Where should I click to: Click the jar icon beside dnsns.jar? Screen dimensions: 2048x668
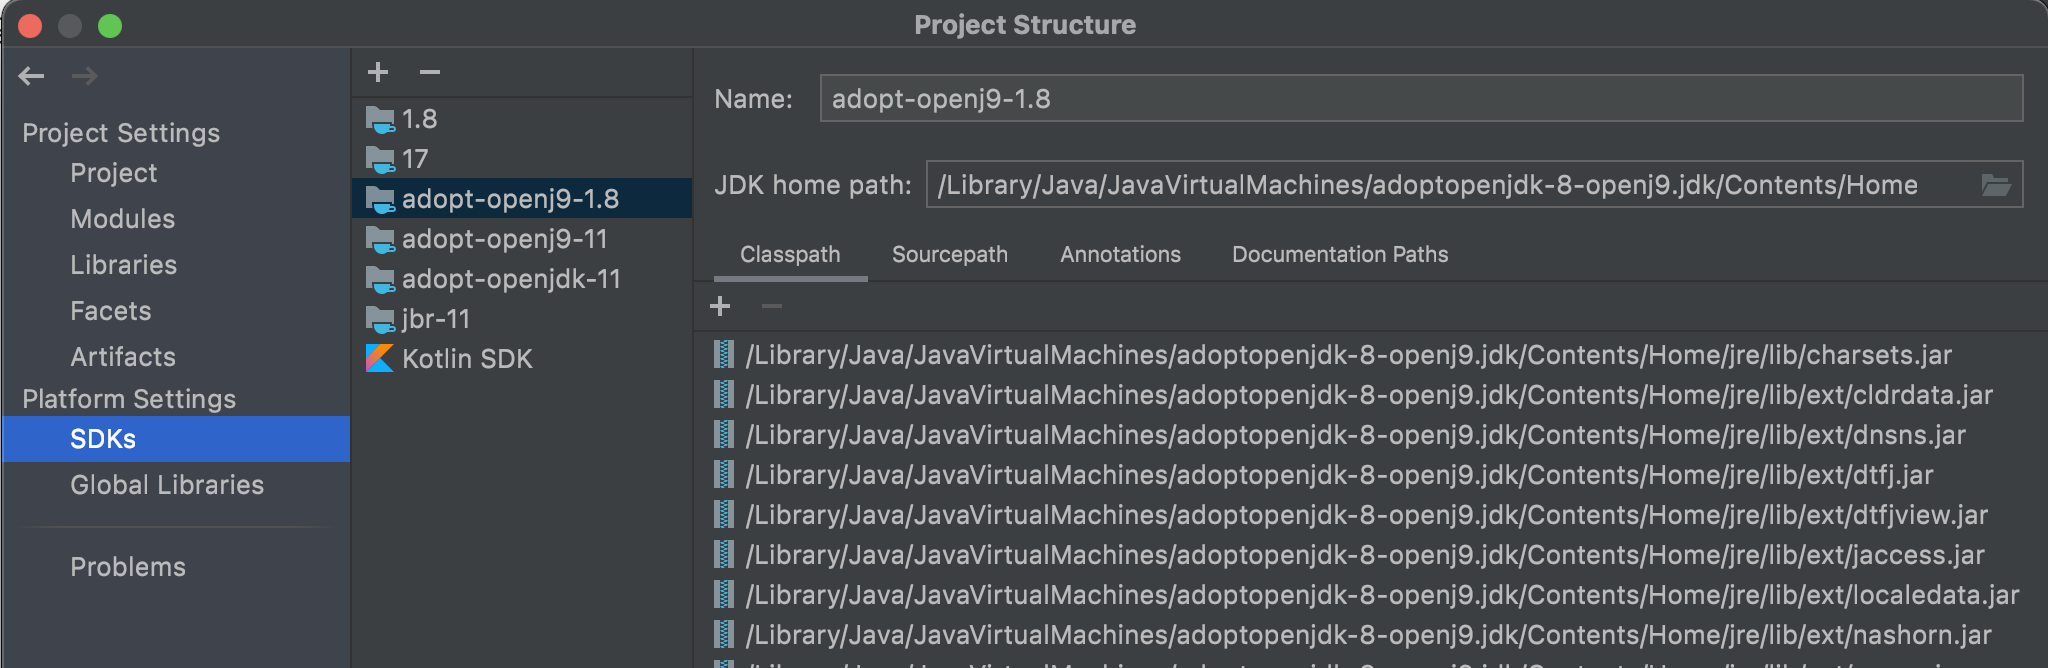pos(724,434)
